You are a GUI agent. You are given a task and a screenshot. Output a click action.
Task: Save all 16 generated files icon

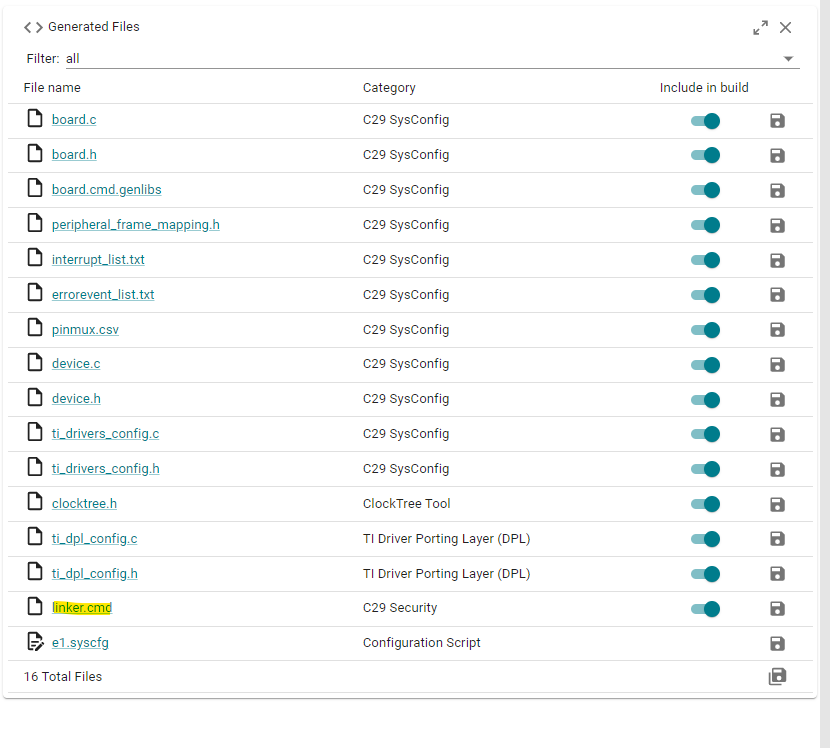coord(777,677)
